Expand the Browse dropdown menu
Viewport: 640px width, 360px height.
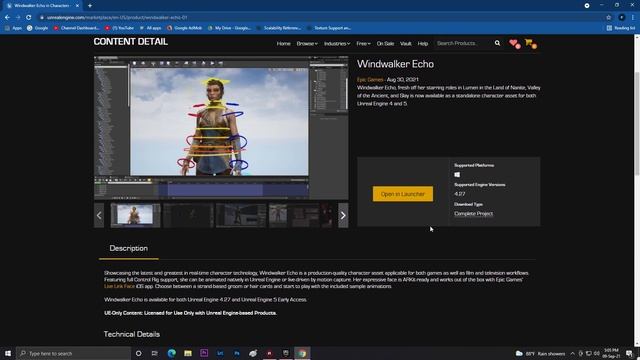pyautogui.click(x=307, y=44)
